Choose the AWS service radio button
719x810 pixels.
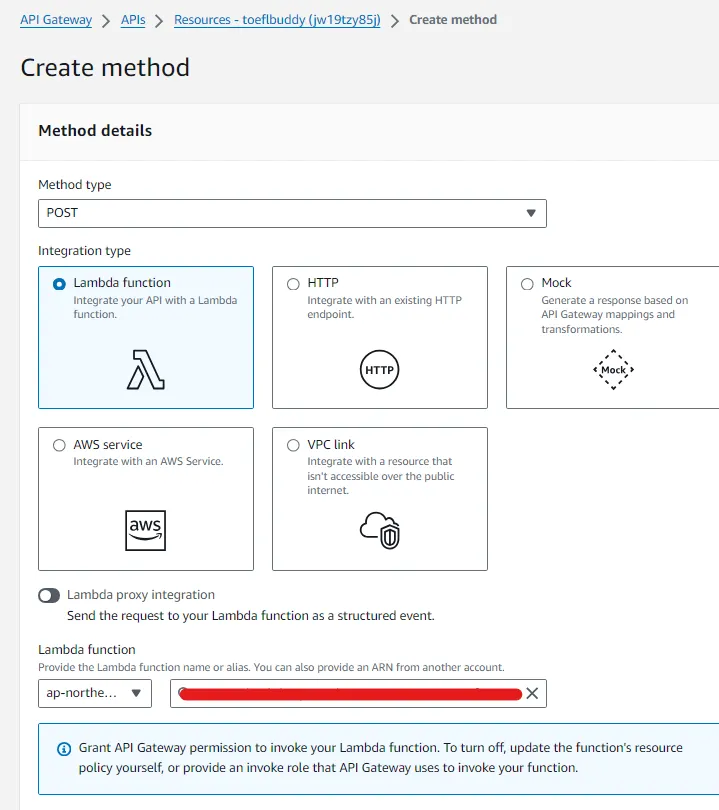59,445
